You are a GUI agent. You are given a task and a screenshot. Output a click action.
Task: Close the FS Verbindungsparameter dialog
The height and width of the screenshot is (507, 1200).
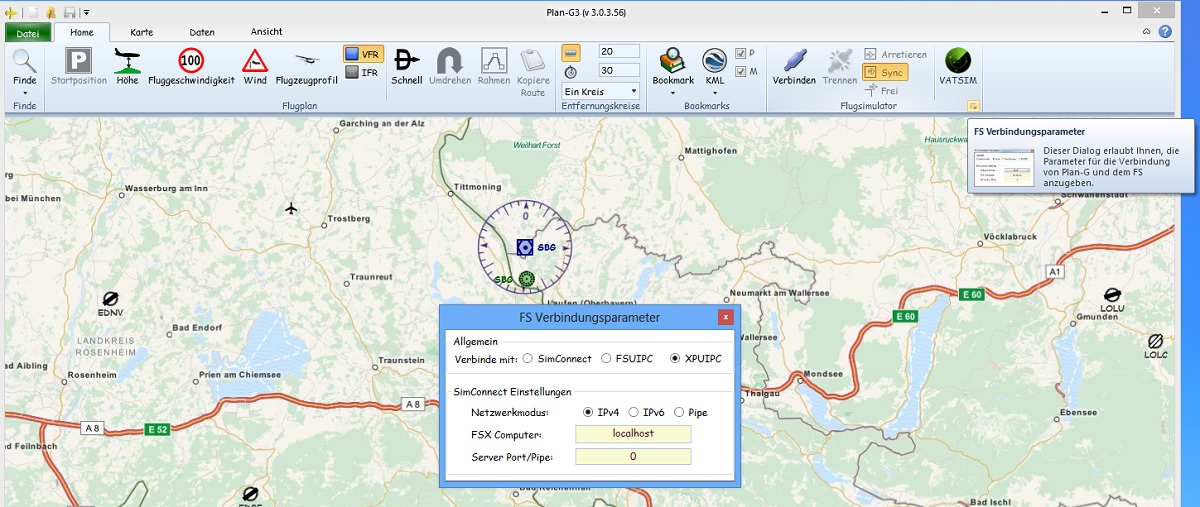[x=725, y=317]
